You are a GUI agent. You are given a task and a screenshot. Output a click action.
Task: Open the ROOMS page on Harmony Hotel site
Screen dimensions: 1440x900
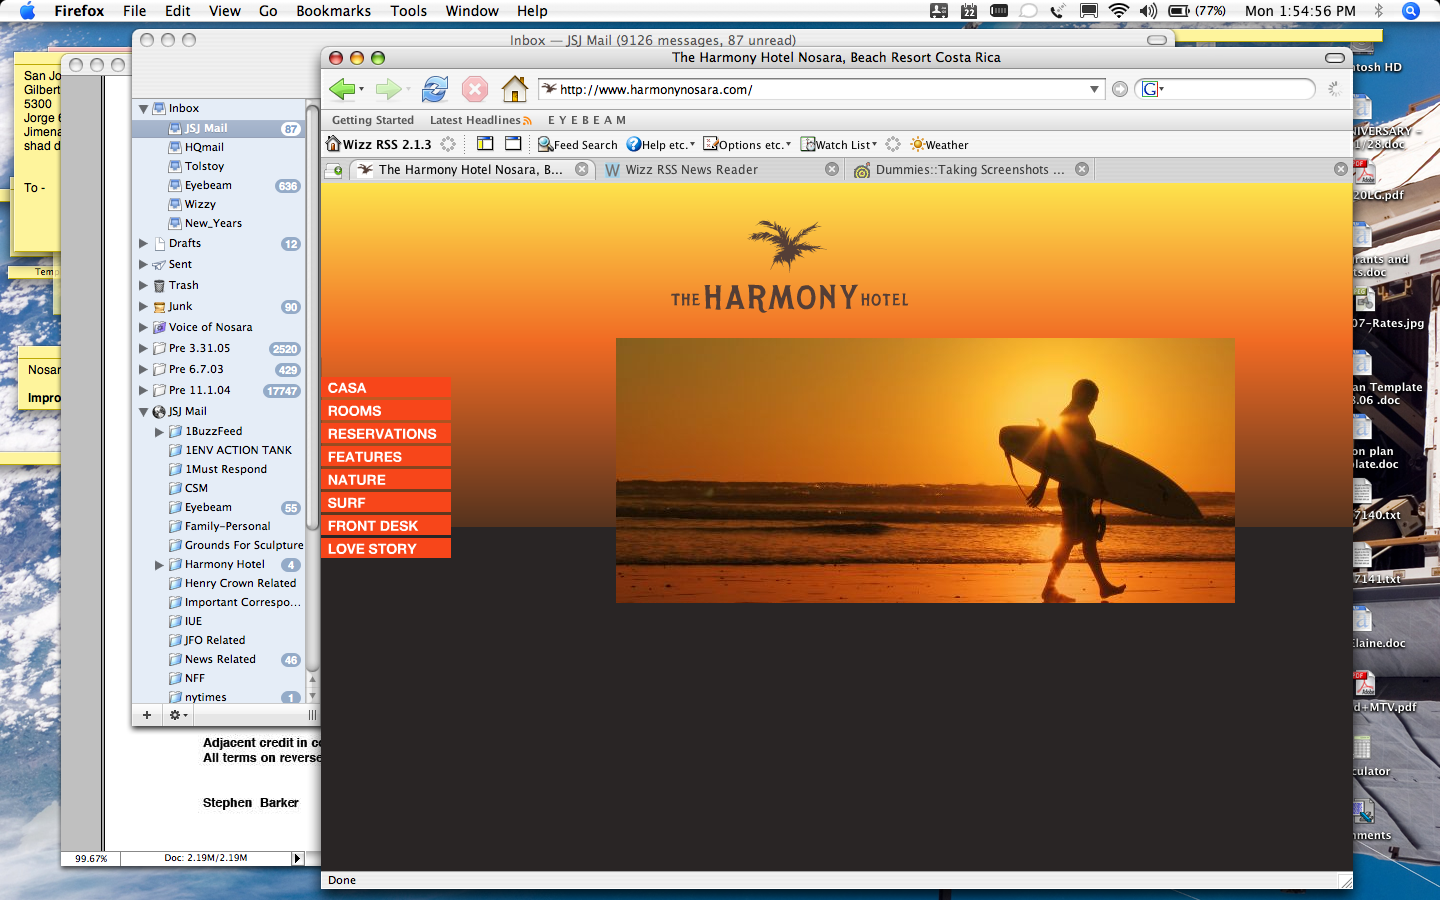click(386, 411)
